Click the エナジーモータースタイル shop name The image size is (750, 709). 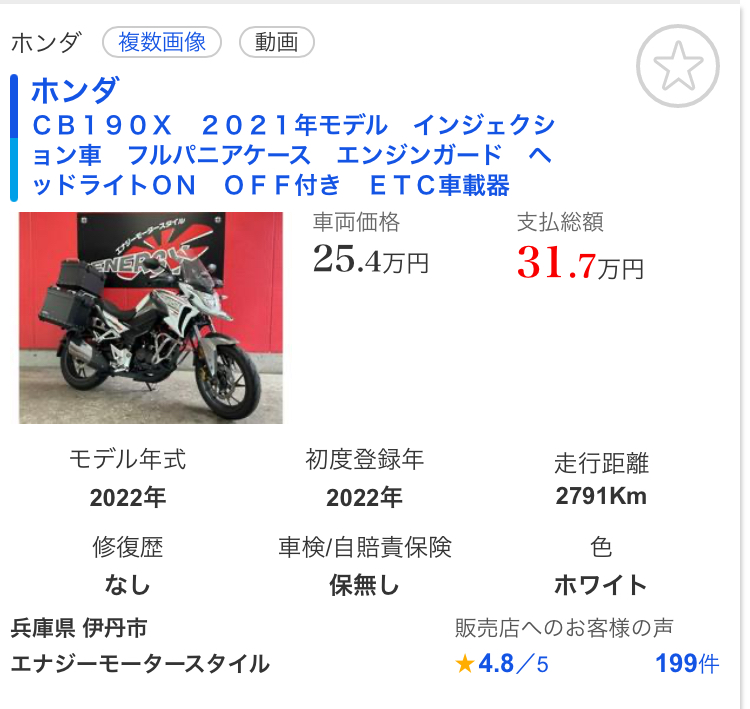tap(140, 664)
